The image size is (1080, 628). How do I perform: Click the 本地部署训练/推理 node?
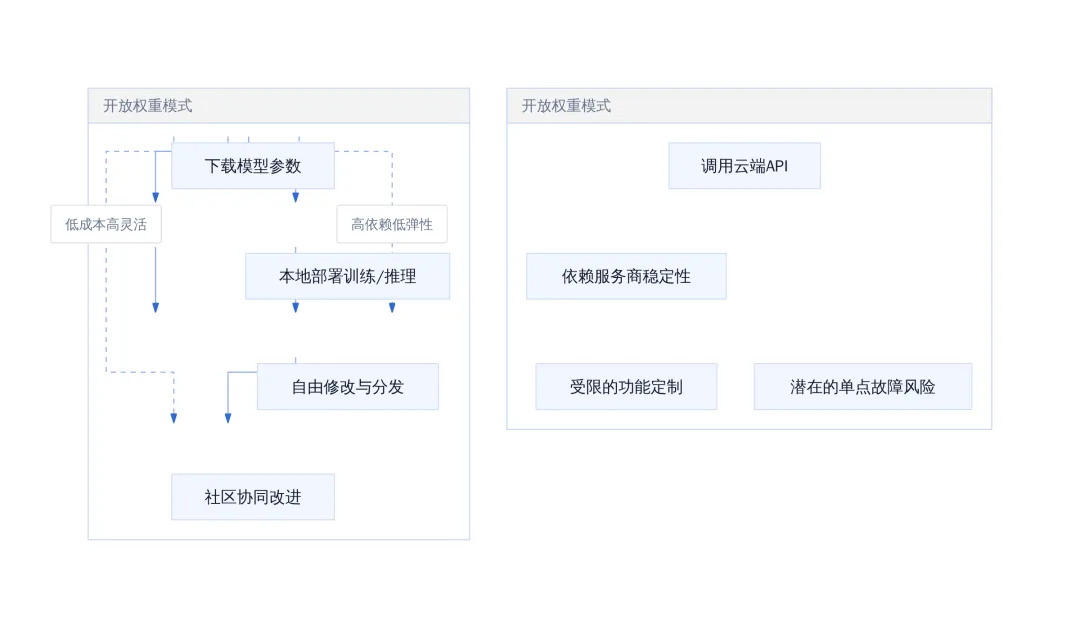pos(347,276)
